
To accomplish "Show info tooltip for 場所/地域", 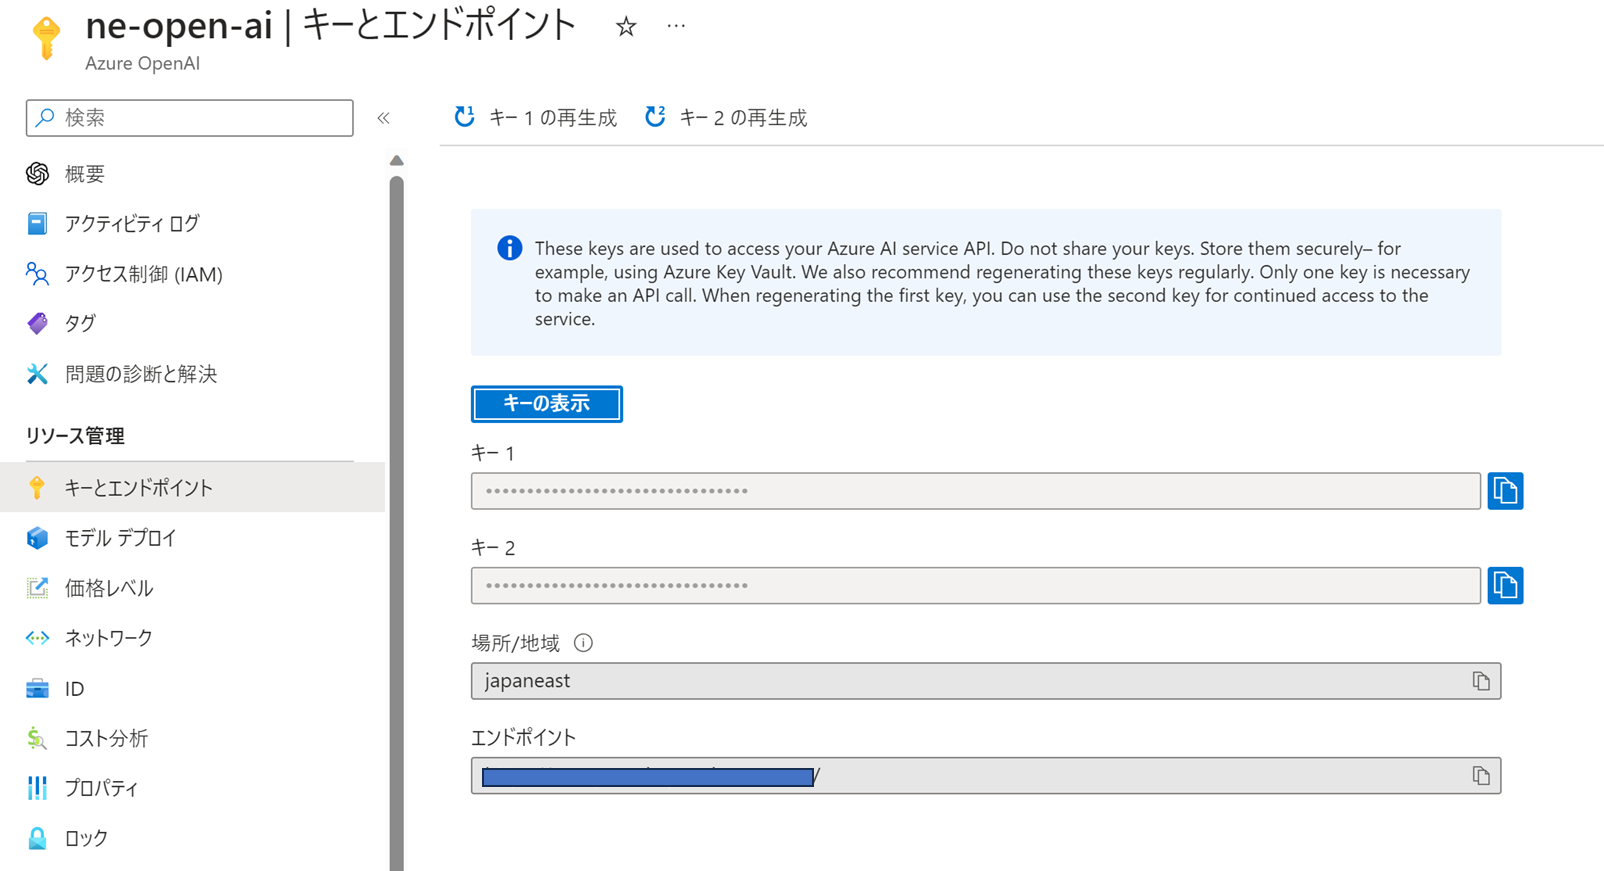I will coord(583,643).
